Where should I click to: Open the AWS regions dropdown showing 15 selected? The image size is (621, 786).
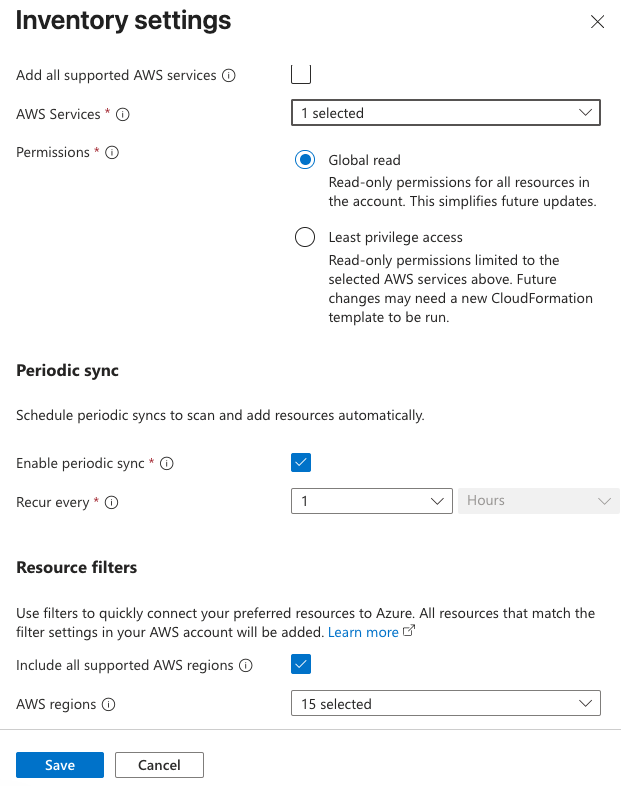click(445, 704)
